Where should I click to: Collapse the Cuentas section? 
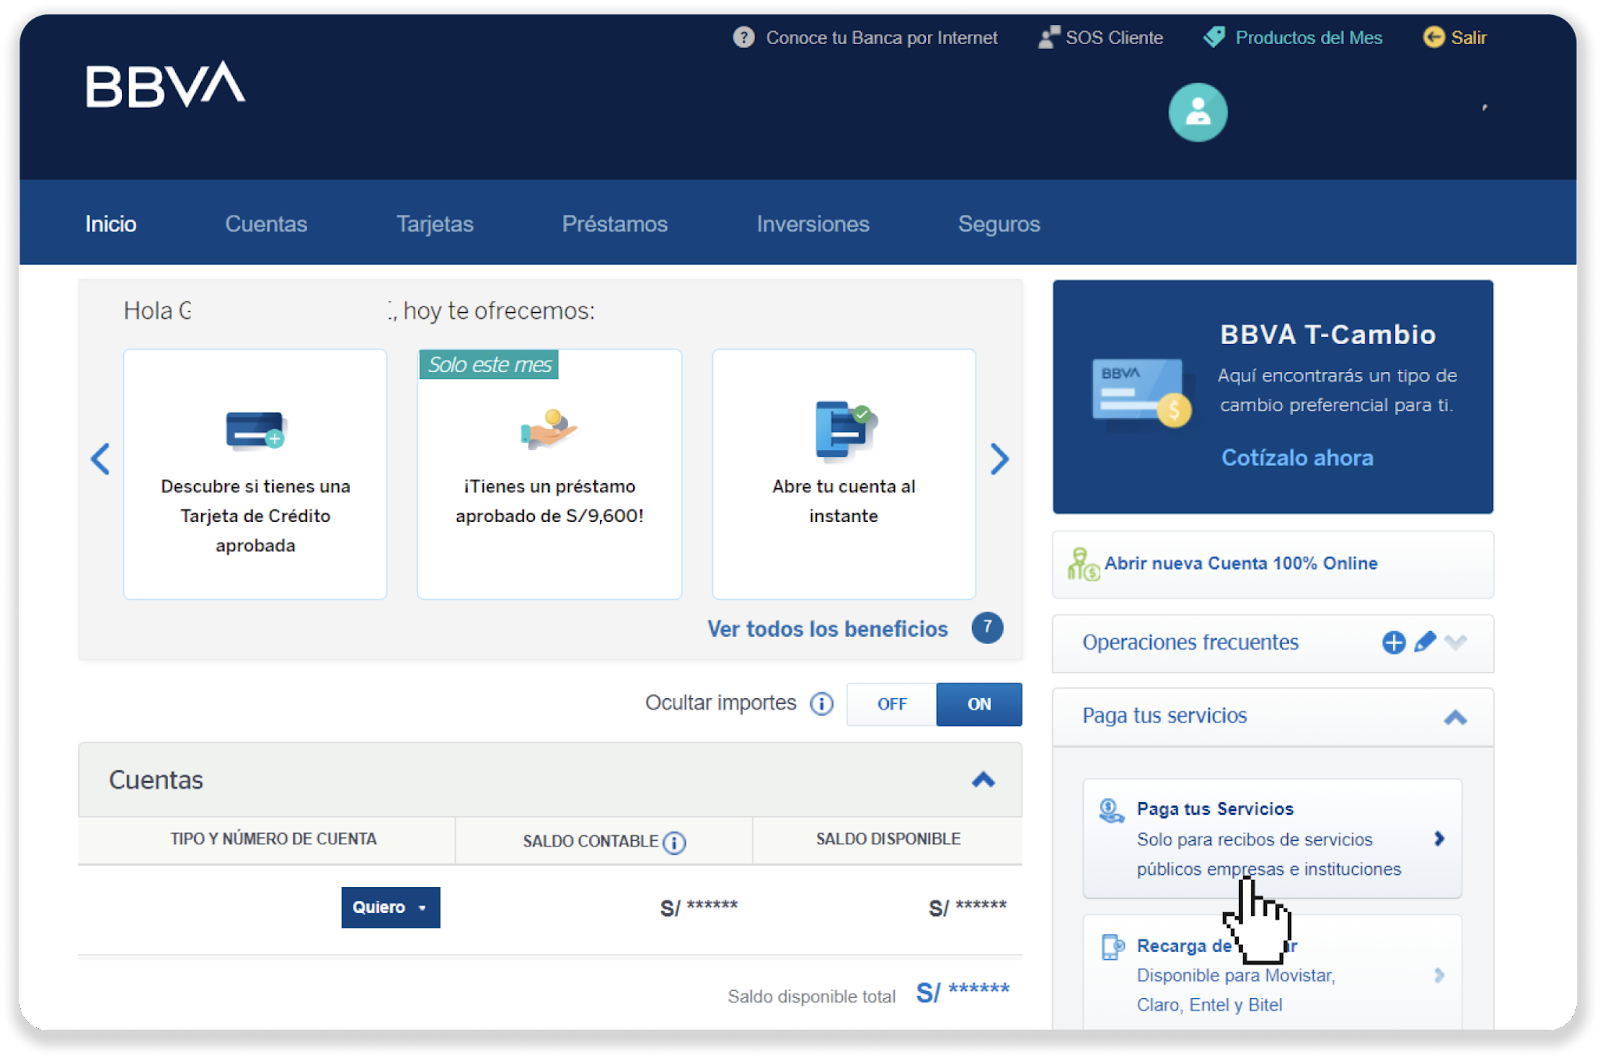pos(983,780)
